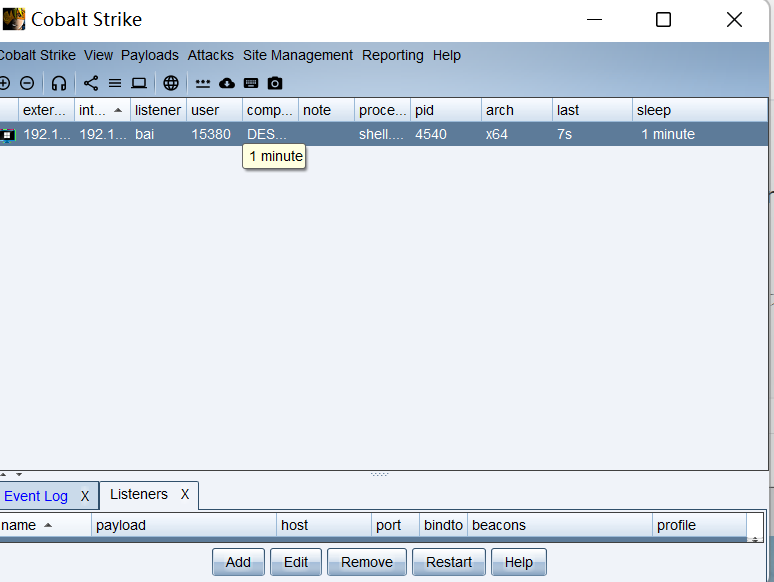
Task: Sort sessions by last column
Action: (x=592, y=110)
